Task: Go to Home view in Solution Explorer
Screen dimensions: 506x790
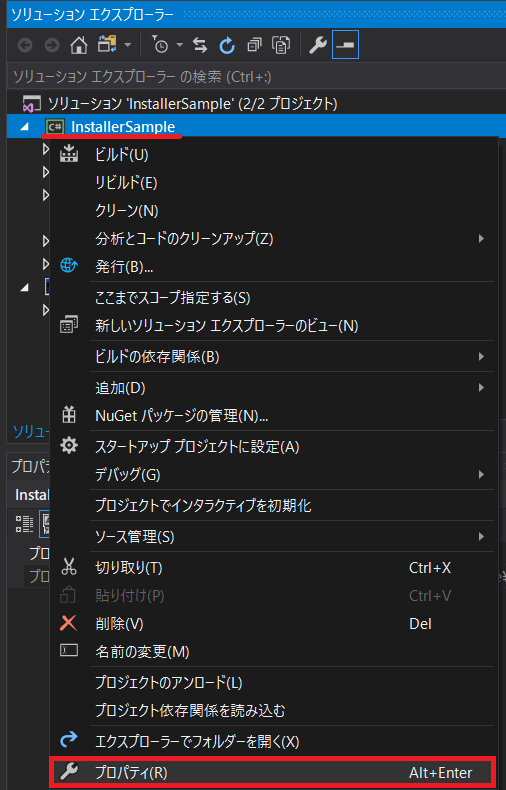Action: pos(79,45)
